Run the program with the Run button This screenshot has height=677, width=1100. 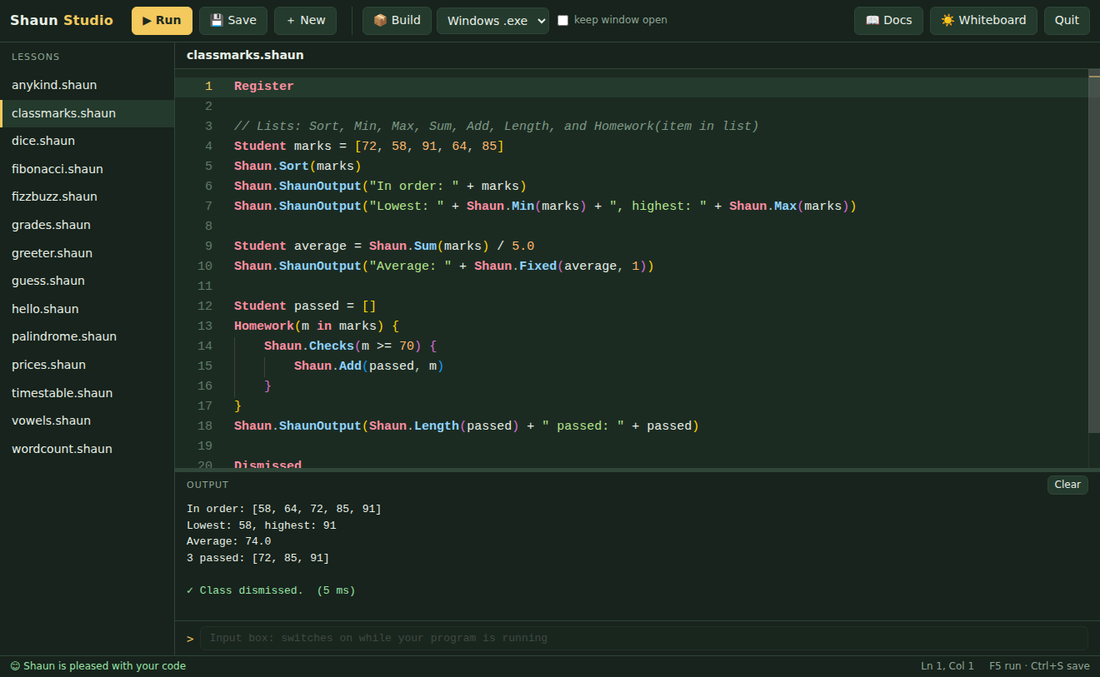pyautogui.click(x=161, y=20)
